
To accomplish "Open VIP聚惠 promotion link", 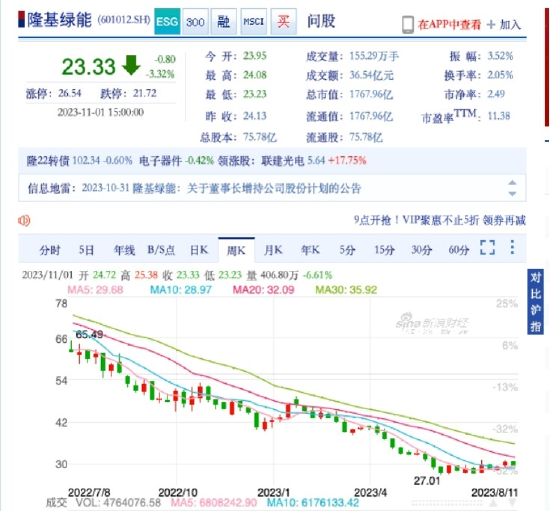I will [x=440, y=220].
